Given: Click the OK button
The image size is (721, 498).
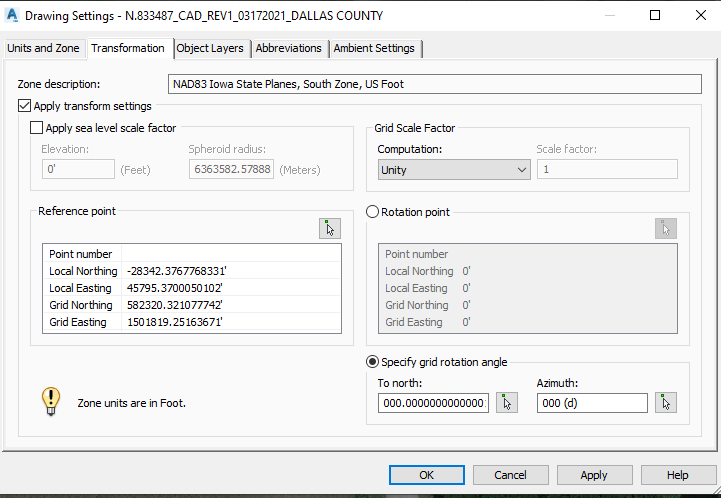Looking at the screenshot, I should tap(427, 475).
